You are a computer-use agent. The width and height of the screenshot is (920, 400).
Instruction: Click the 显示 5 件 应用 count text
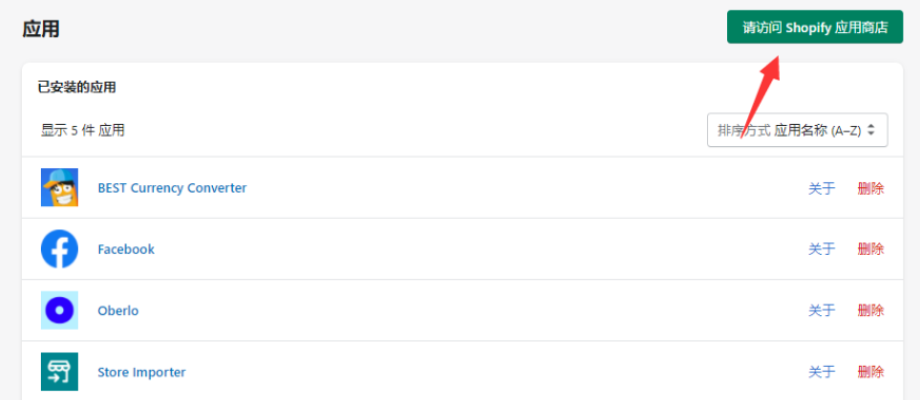pyautogui.click(x=83, y=130)
